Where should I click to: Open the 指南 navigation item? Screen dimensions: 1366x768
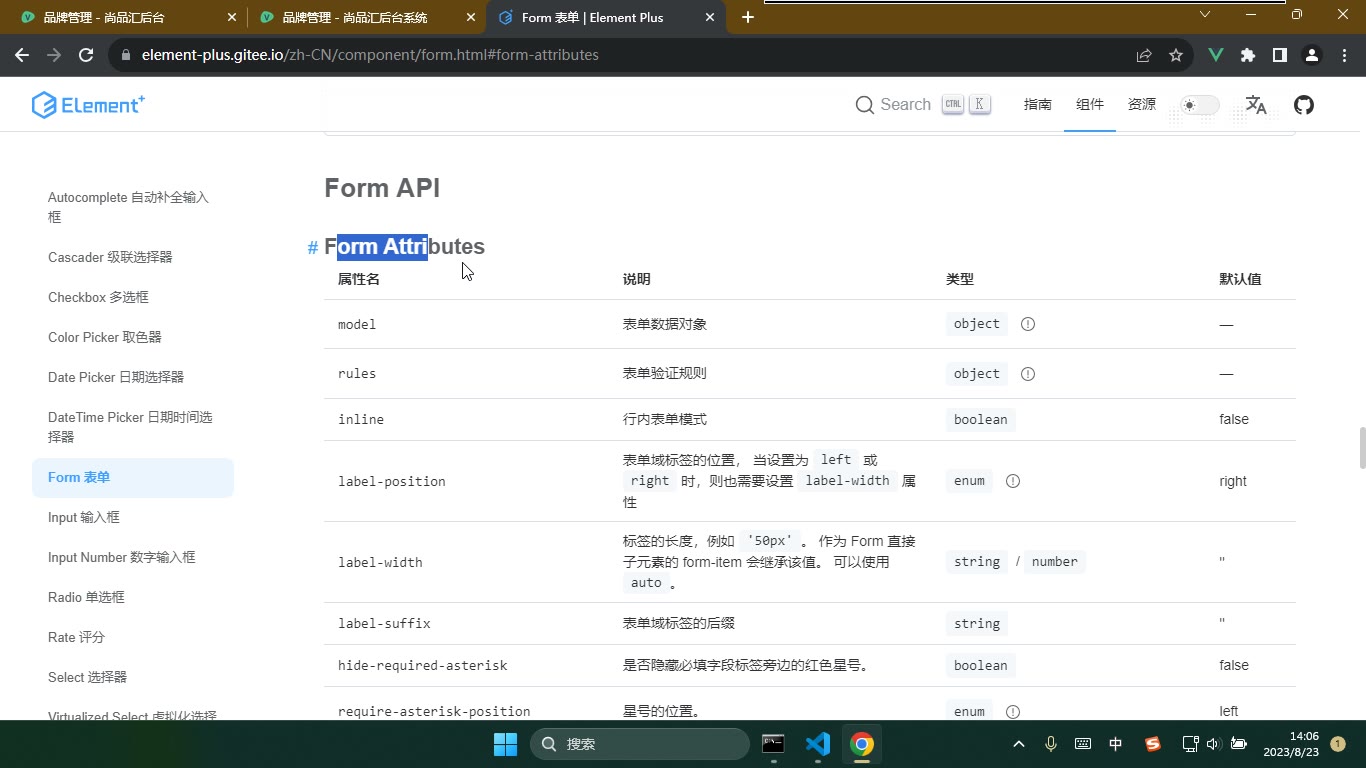[1038, 104]
